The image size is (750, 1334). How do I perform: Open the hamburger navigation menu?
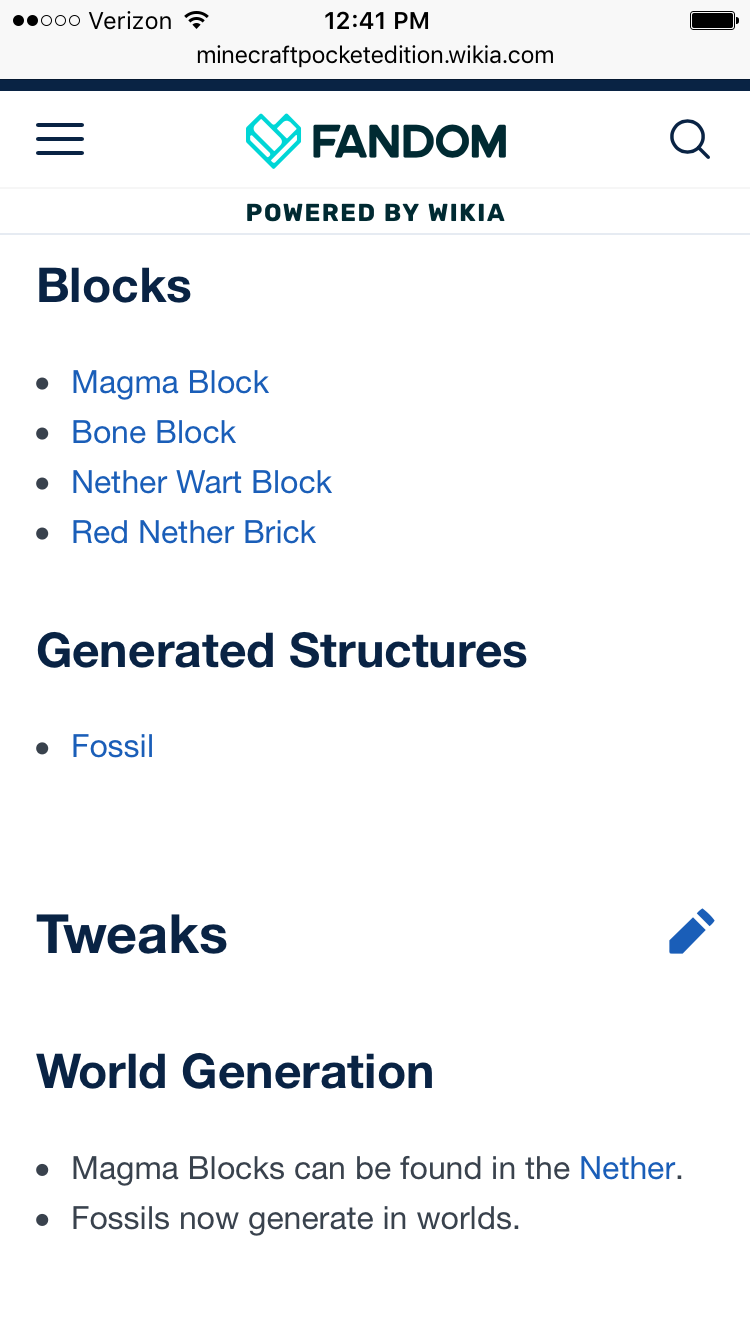(x=60, y=139)
